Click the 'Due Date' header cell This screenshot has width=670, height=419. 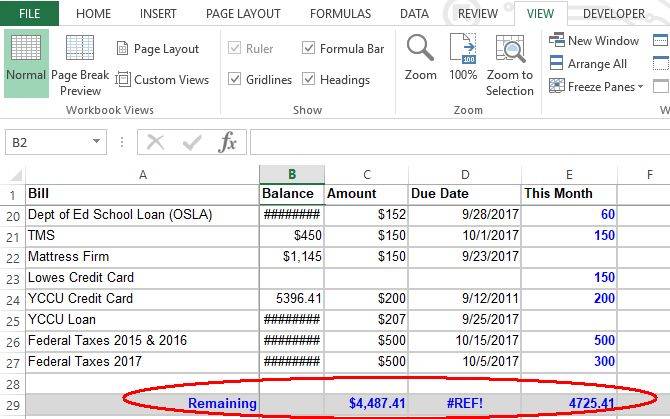click(x=465, y=194)
